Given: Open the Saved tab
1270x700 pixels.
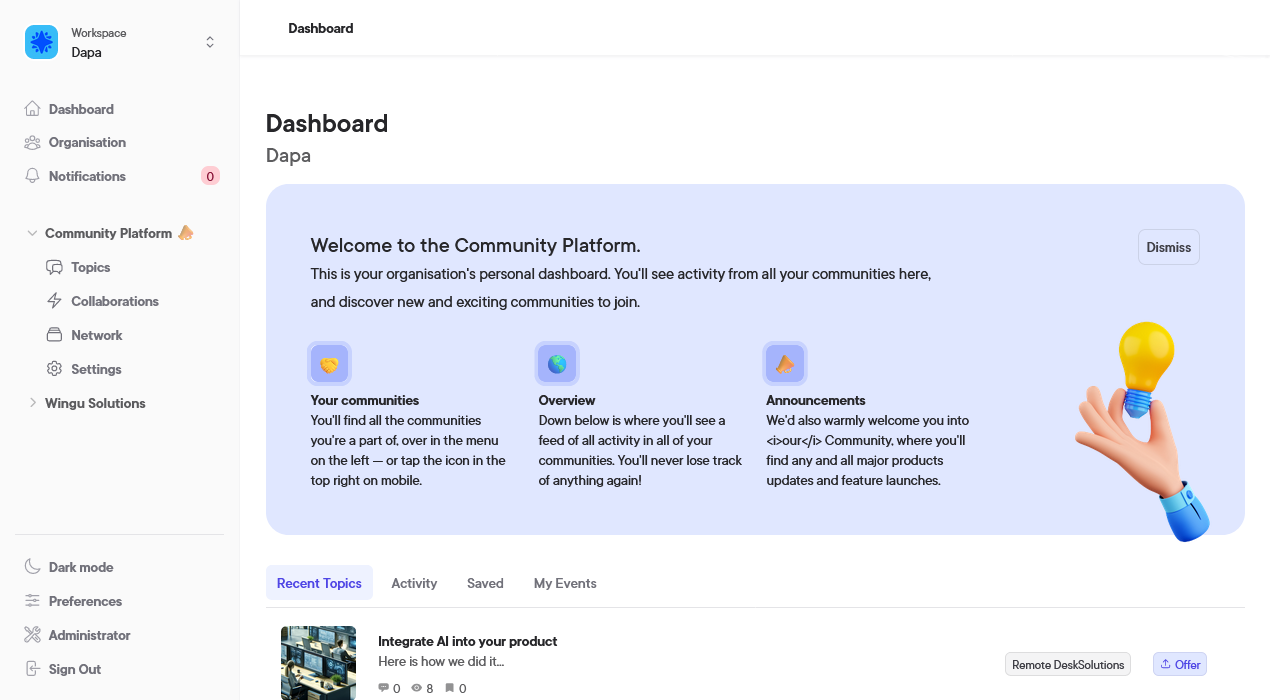Looking at the screenshot, I should (485, 583).
